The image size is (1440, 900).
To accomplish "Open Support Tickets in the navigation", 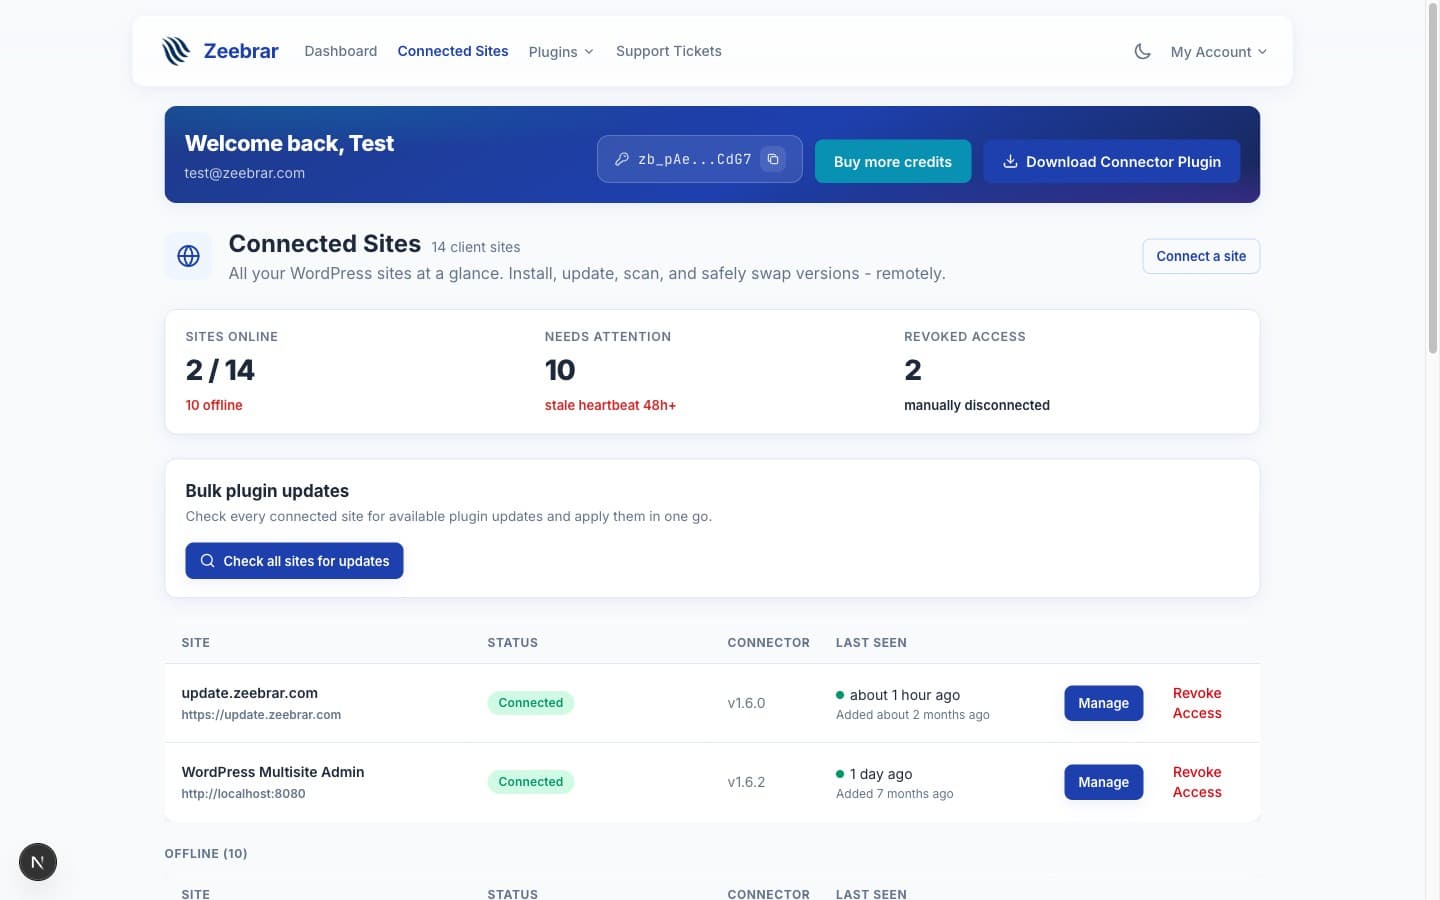I will (x=669, y=51).
